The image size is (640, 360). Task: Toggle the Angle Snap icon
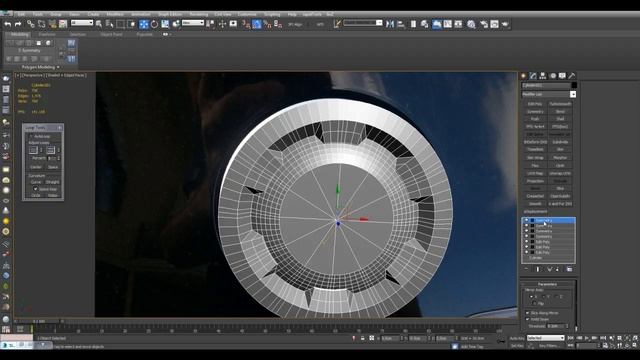pos(257,24)
